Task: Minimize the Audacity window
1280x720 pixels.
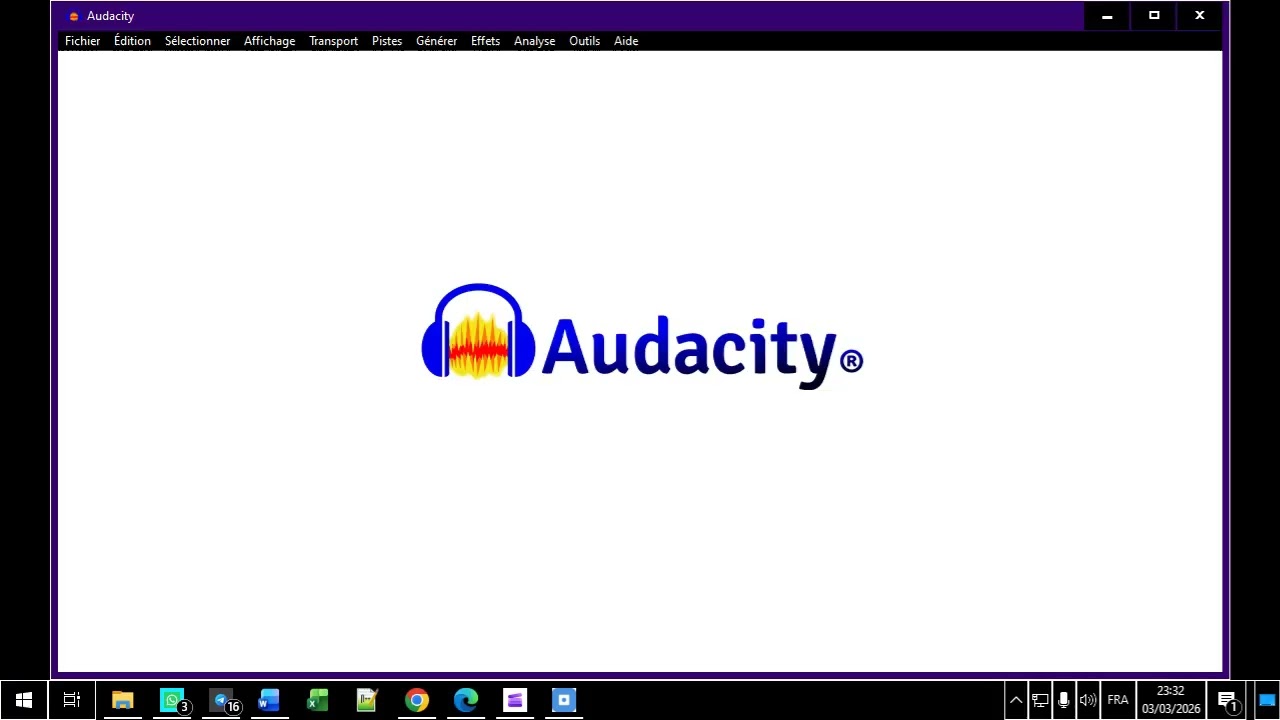Action: (1107, 16)
